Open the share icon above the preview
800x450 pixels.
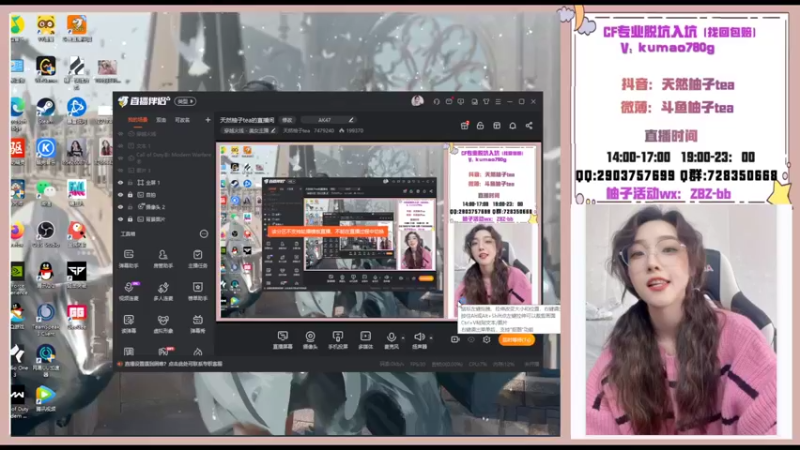[x=529, y=126]
